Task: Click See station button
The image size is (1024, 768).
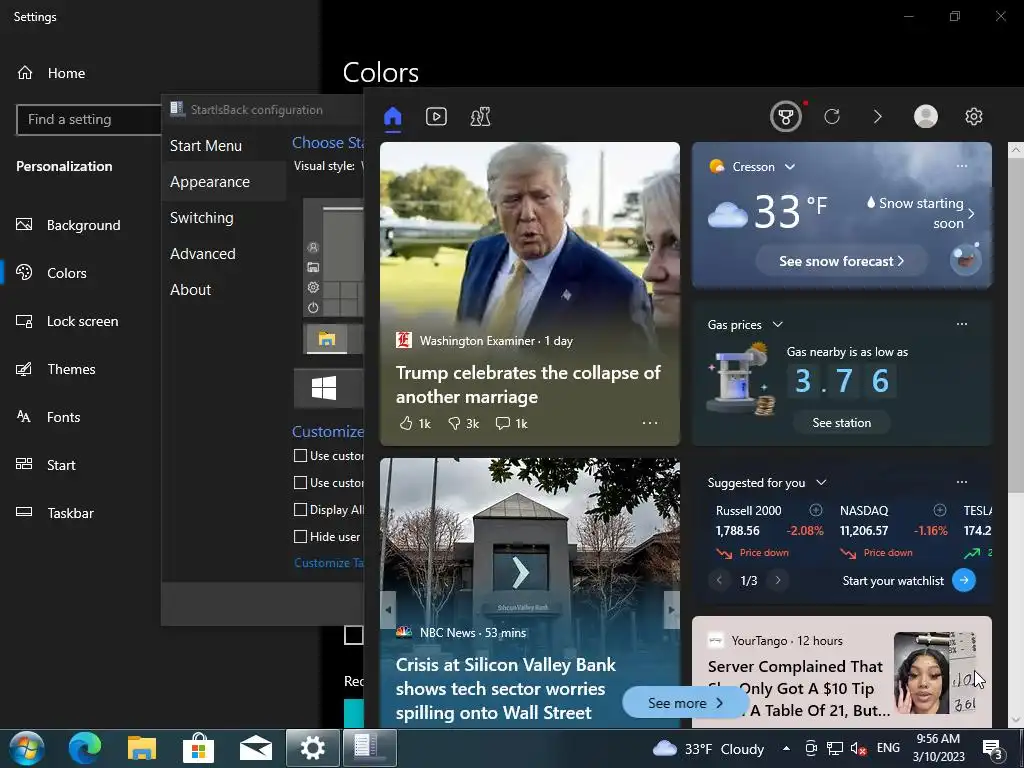Action: click(841, 423)
